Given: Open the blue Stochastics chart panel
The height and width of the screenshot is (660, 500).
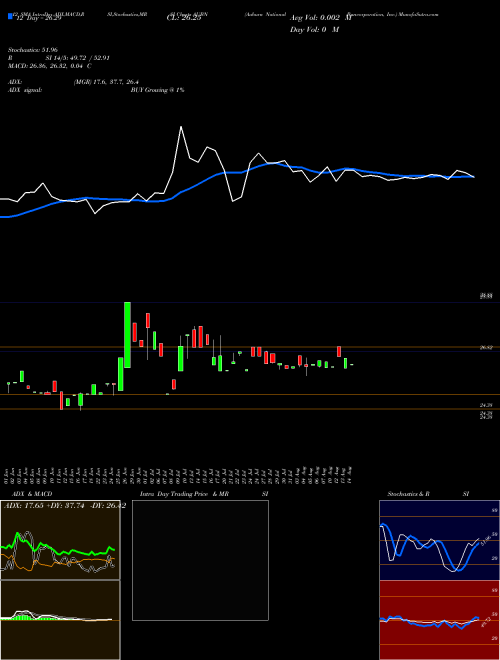Looking at the screenshot, I should click(439, 540).
